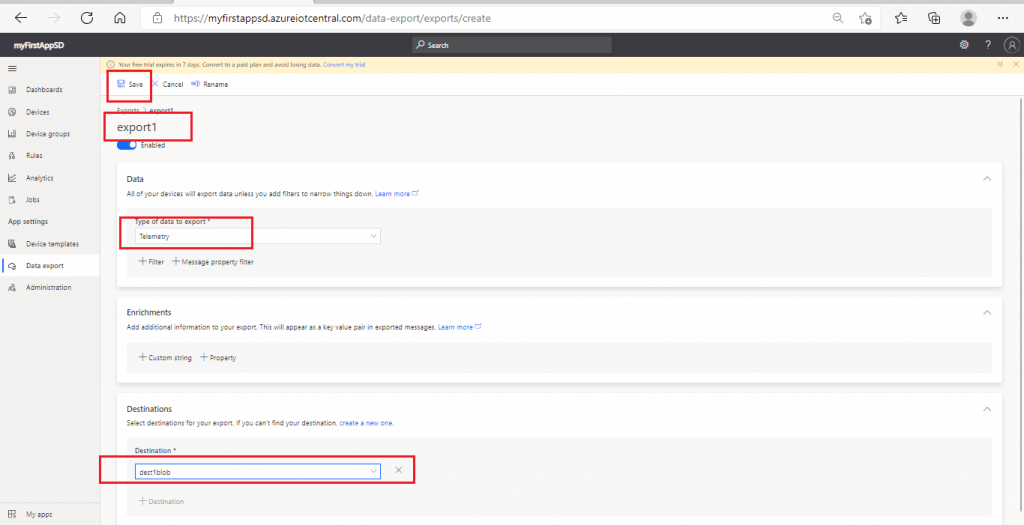Collapse the trial banner with double chevron
Screen dimensions: 1024x525
[1000, 65]
